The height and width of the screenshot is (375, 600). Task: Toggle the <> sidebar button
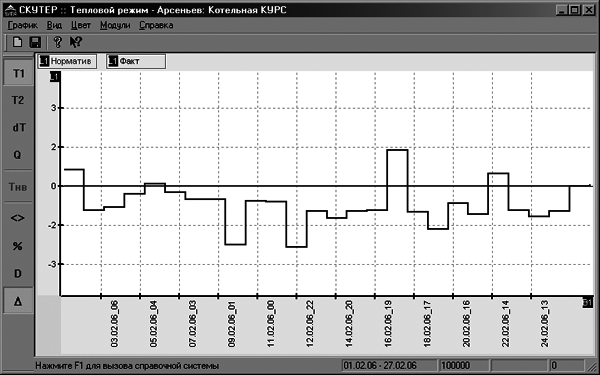[x=18, y=218]
